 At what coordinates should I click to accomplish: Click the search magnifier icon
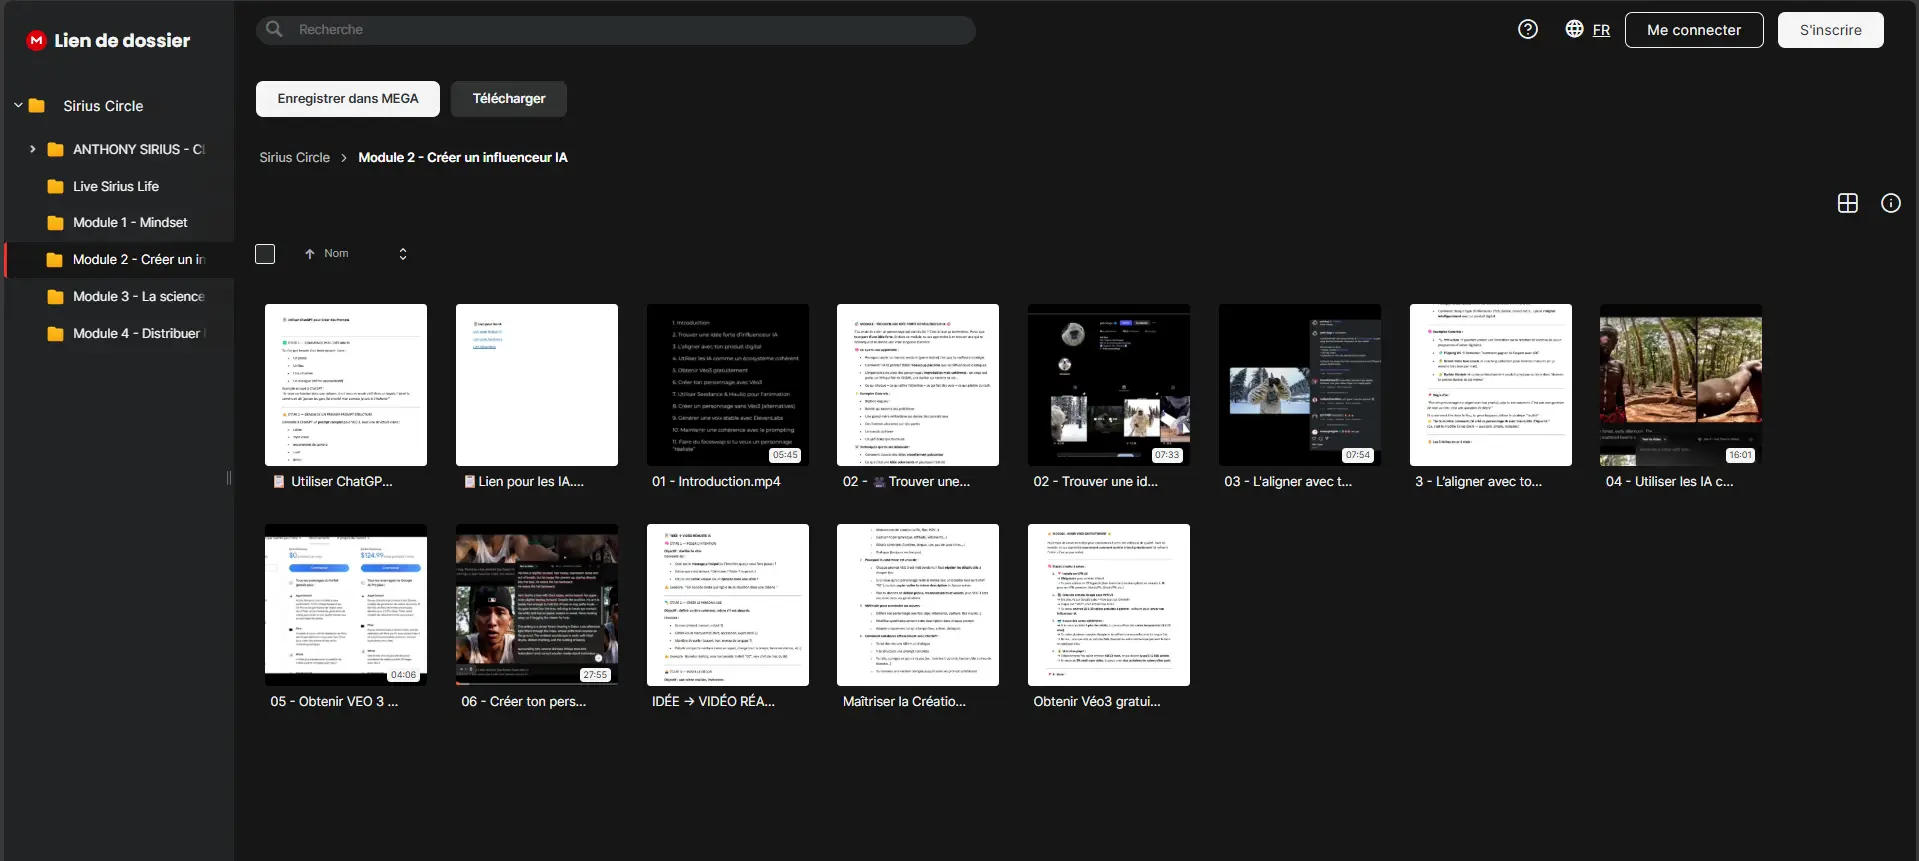(x=274, y=29)
